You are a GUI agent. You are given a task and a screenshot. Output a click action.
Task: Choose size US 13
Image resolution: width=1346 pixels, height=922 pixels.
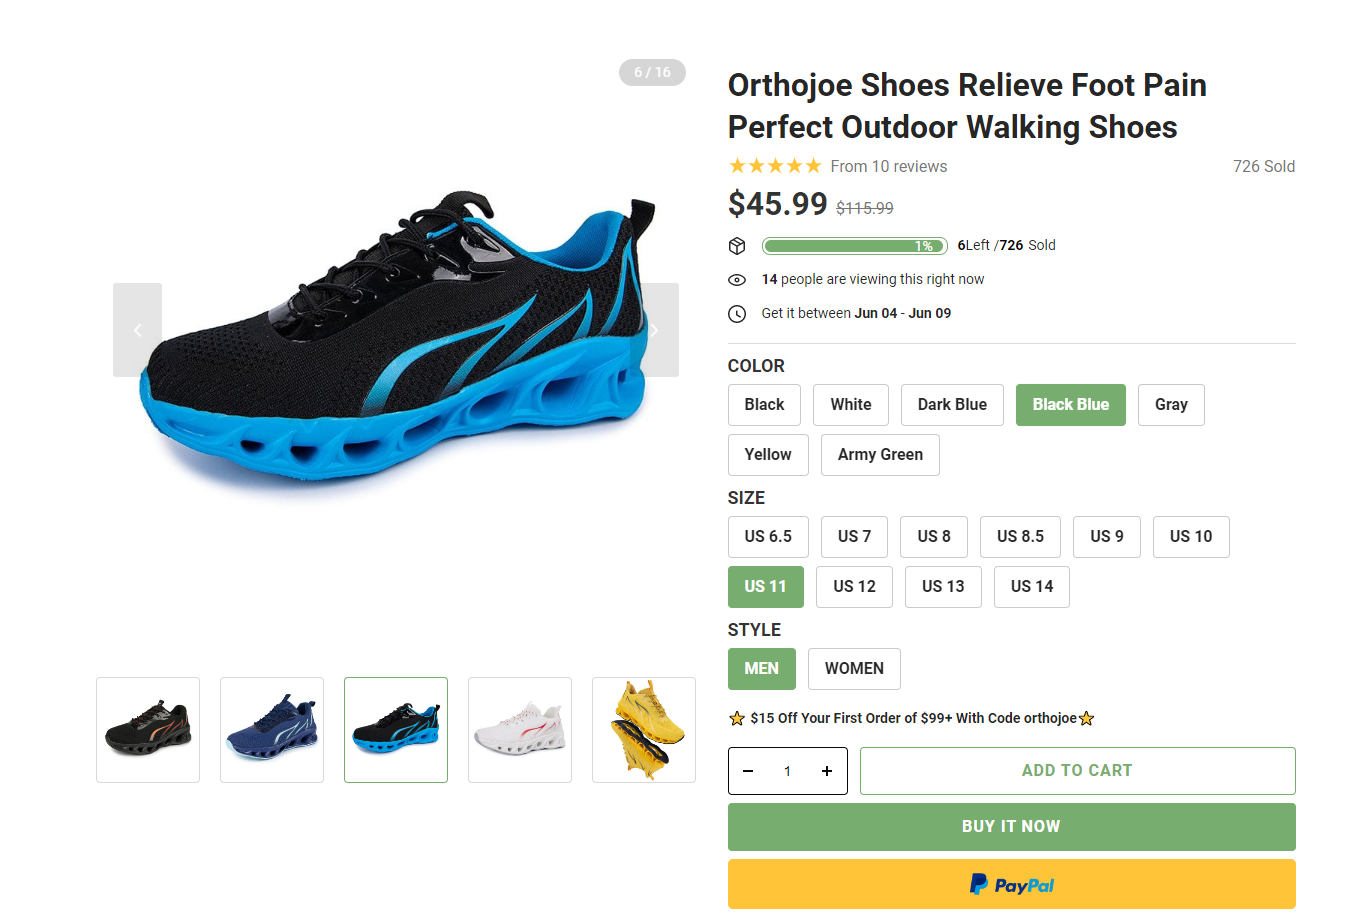tap(943, 587)
